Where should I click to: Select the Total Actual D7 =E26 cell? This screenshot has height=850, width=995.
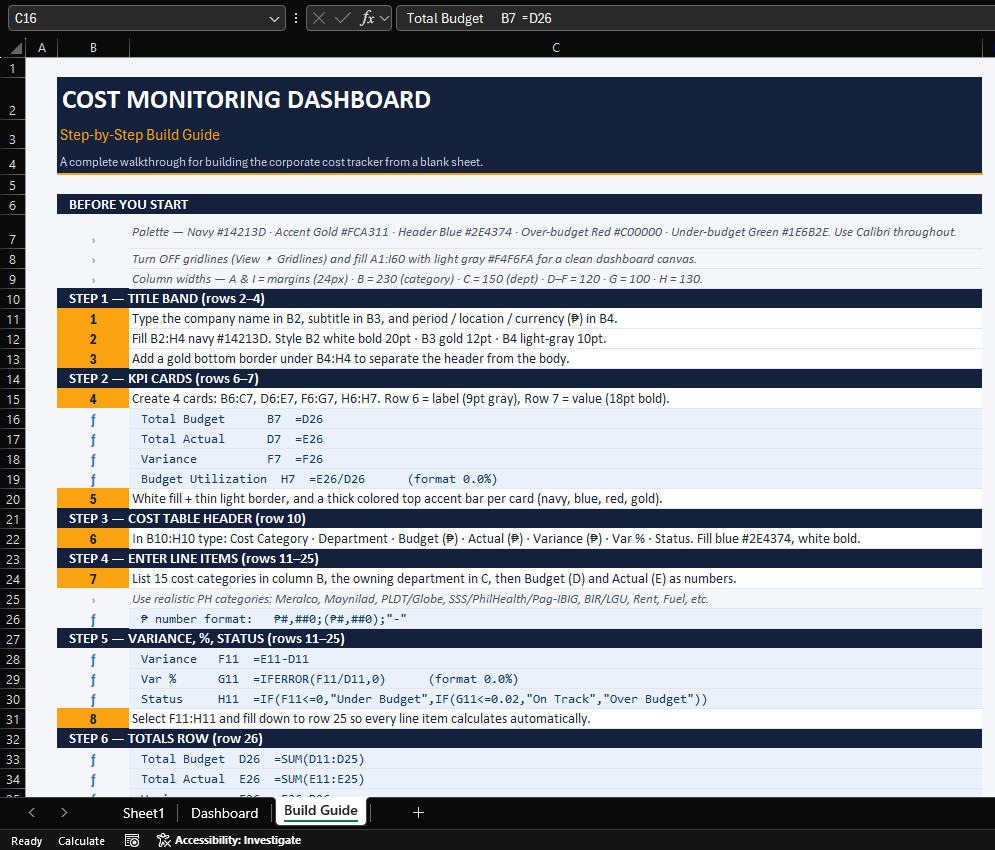556,439
